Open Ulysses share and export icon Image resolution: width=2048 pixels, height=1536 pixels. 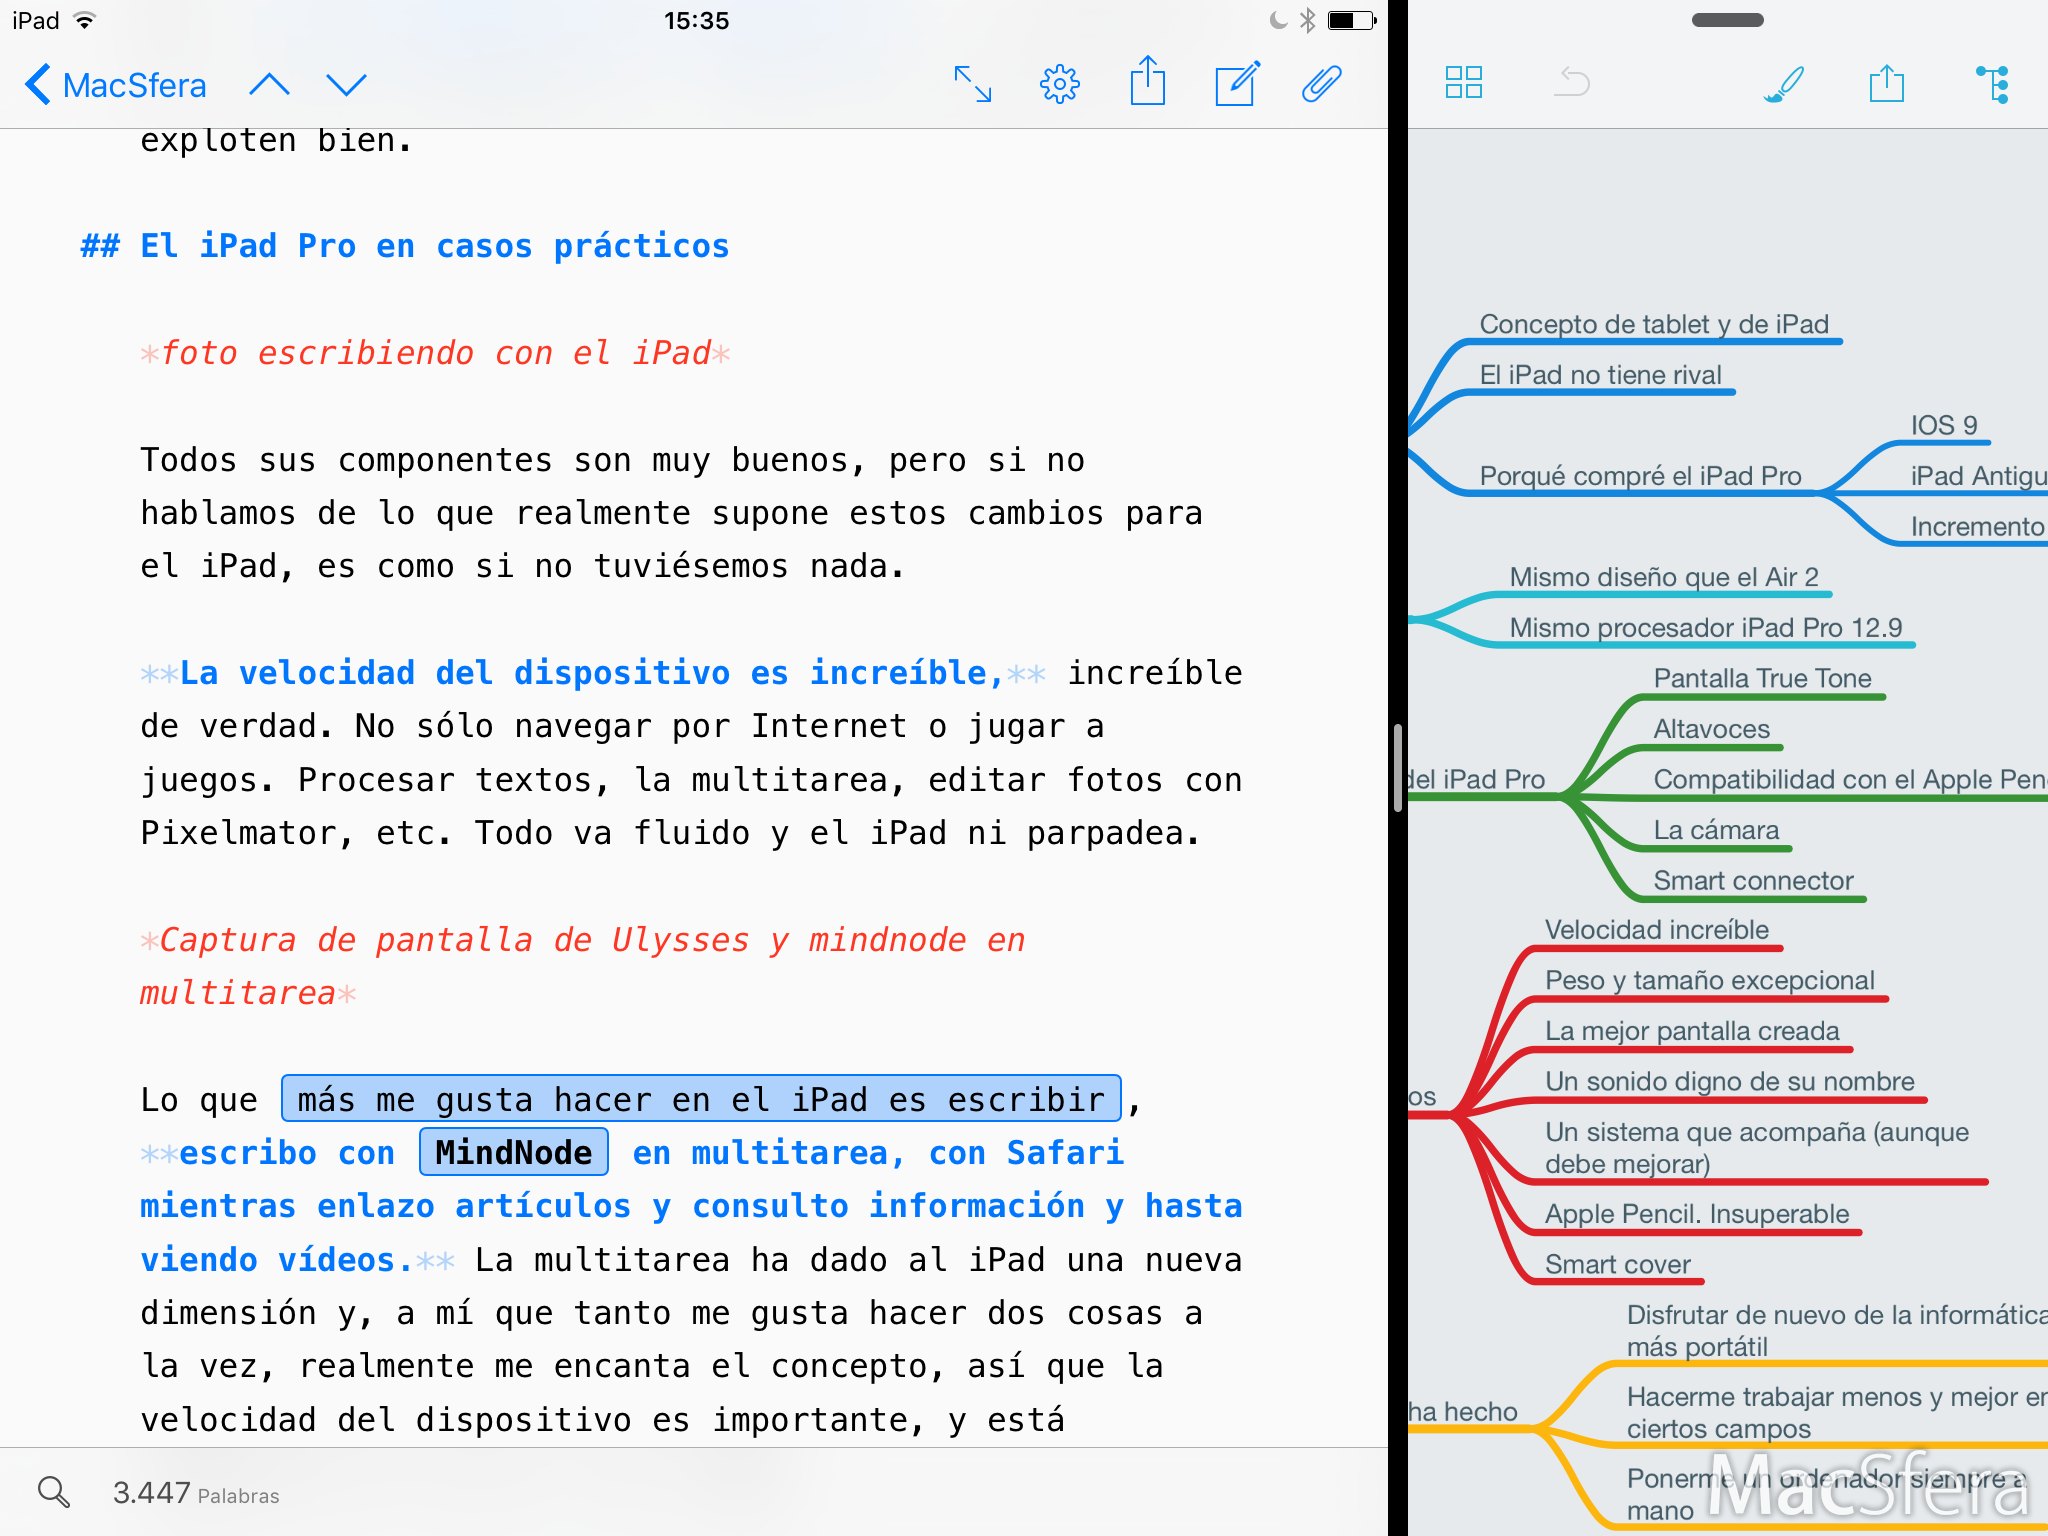[1148, 81]
